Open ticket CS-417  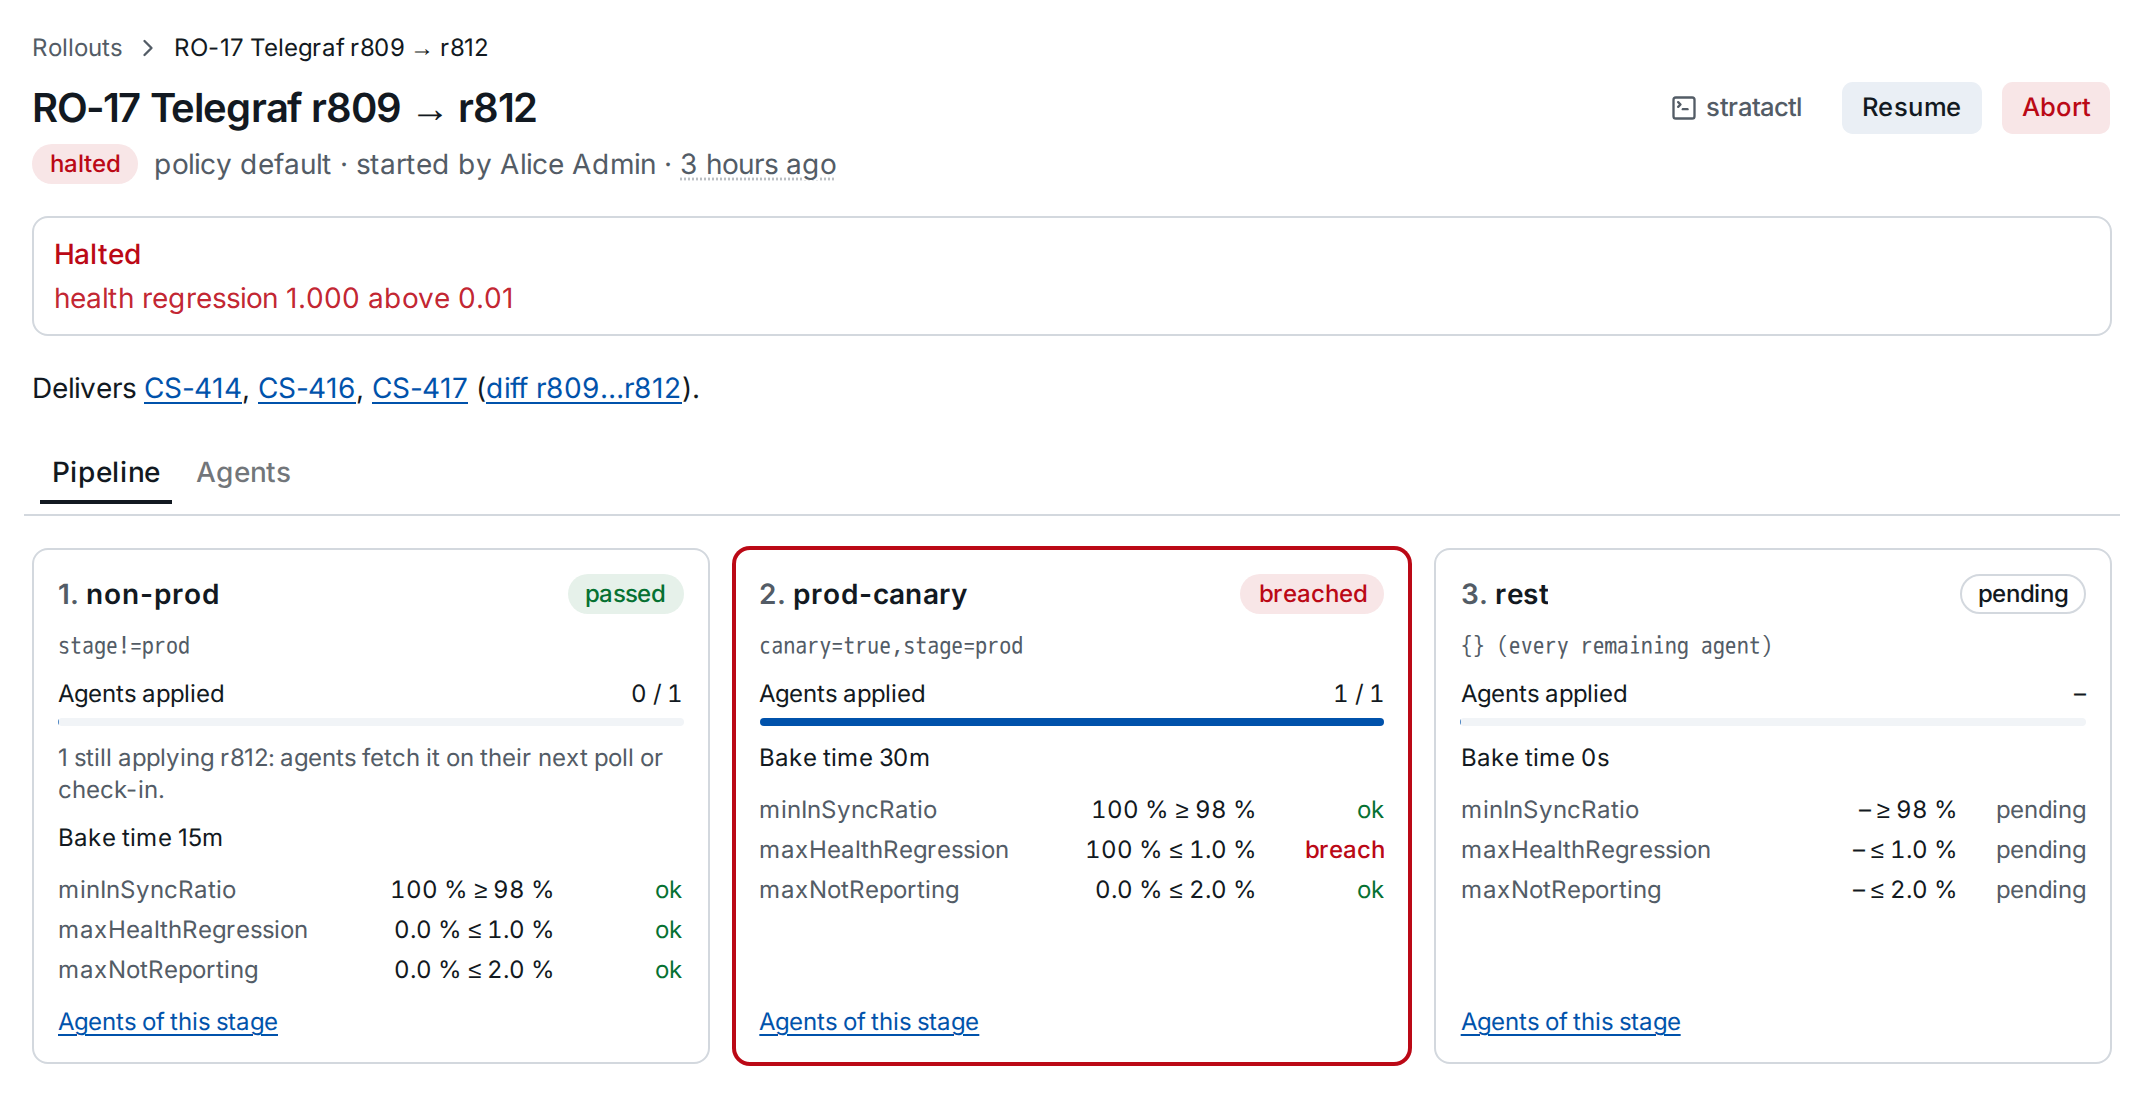pyautogui.click(x=420, y=388)
